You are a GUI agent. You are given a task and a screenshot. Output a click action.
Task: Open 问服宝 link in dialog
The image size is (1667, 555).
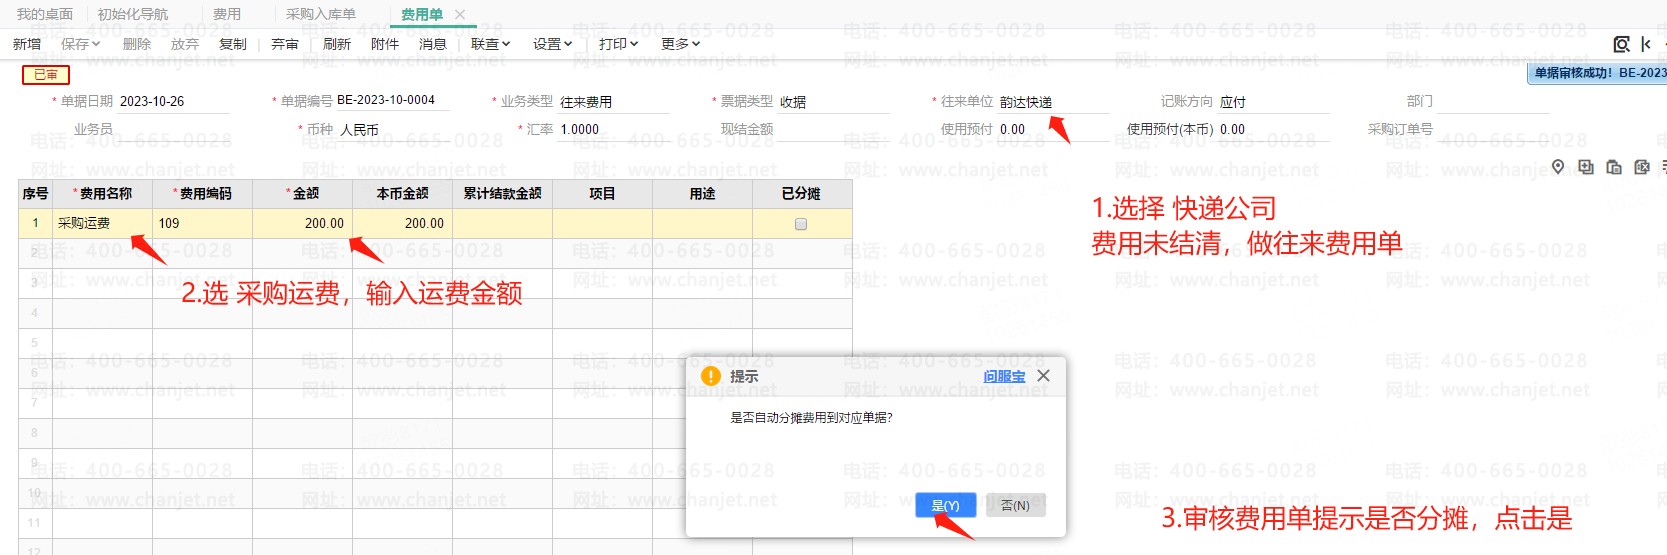click(1004, 376)
